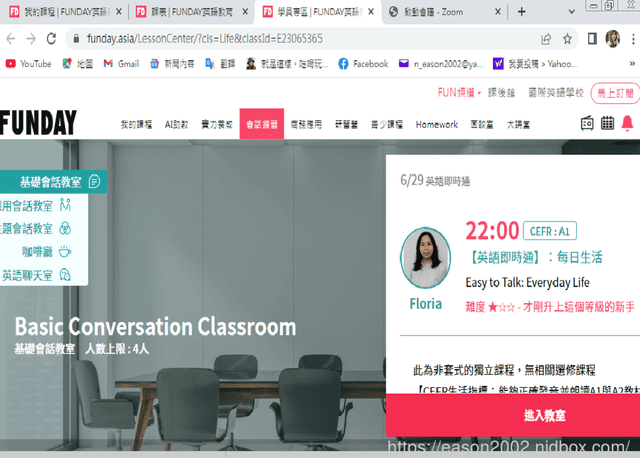Viewport: 640px width, 458px height.
Task: Close the 我的課程 browser tab
Action: point(119,12)
